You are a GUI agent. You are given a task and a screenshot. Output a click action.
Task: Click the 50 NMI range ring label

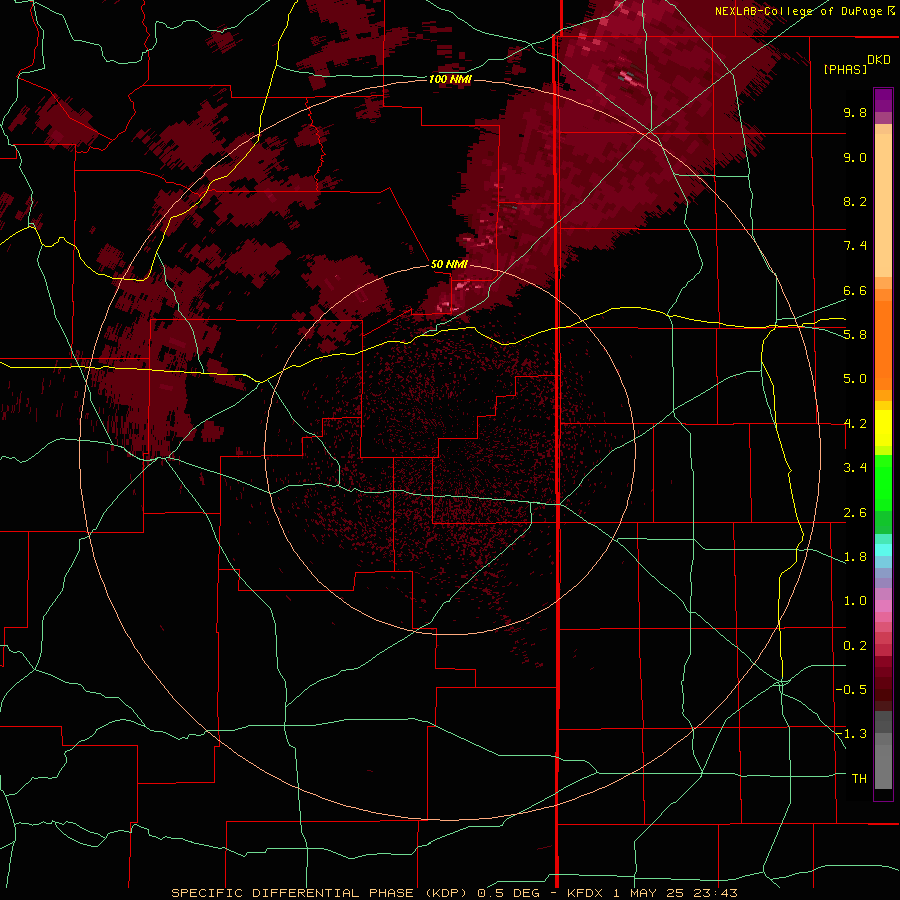click(x=449, y=265)
